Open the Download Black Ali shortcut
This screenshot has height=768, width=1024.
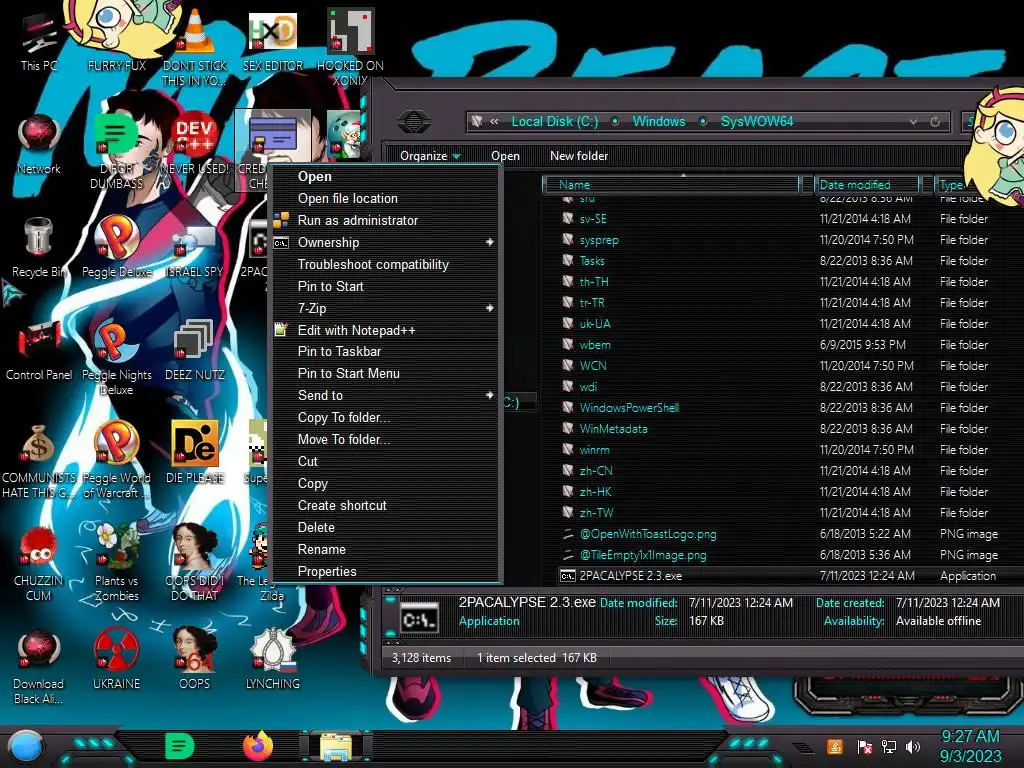click(x=39, y=666)
